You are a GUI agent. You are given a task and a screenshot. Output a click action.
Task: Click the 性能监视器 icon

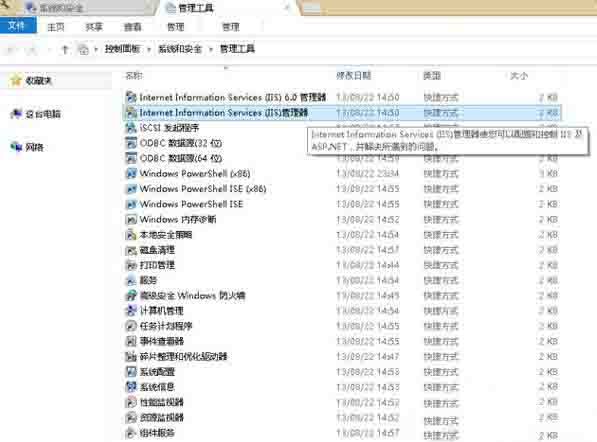(x=131, y=402)
